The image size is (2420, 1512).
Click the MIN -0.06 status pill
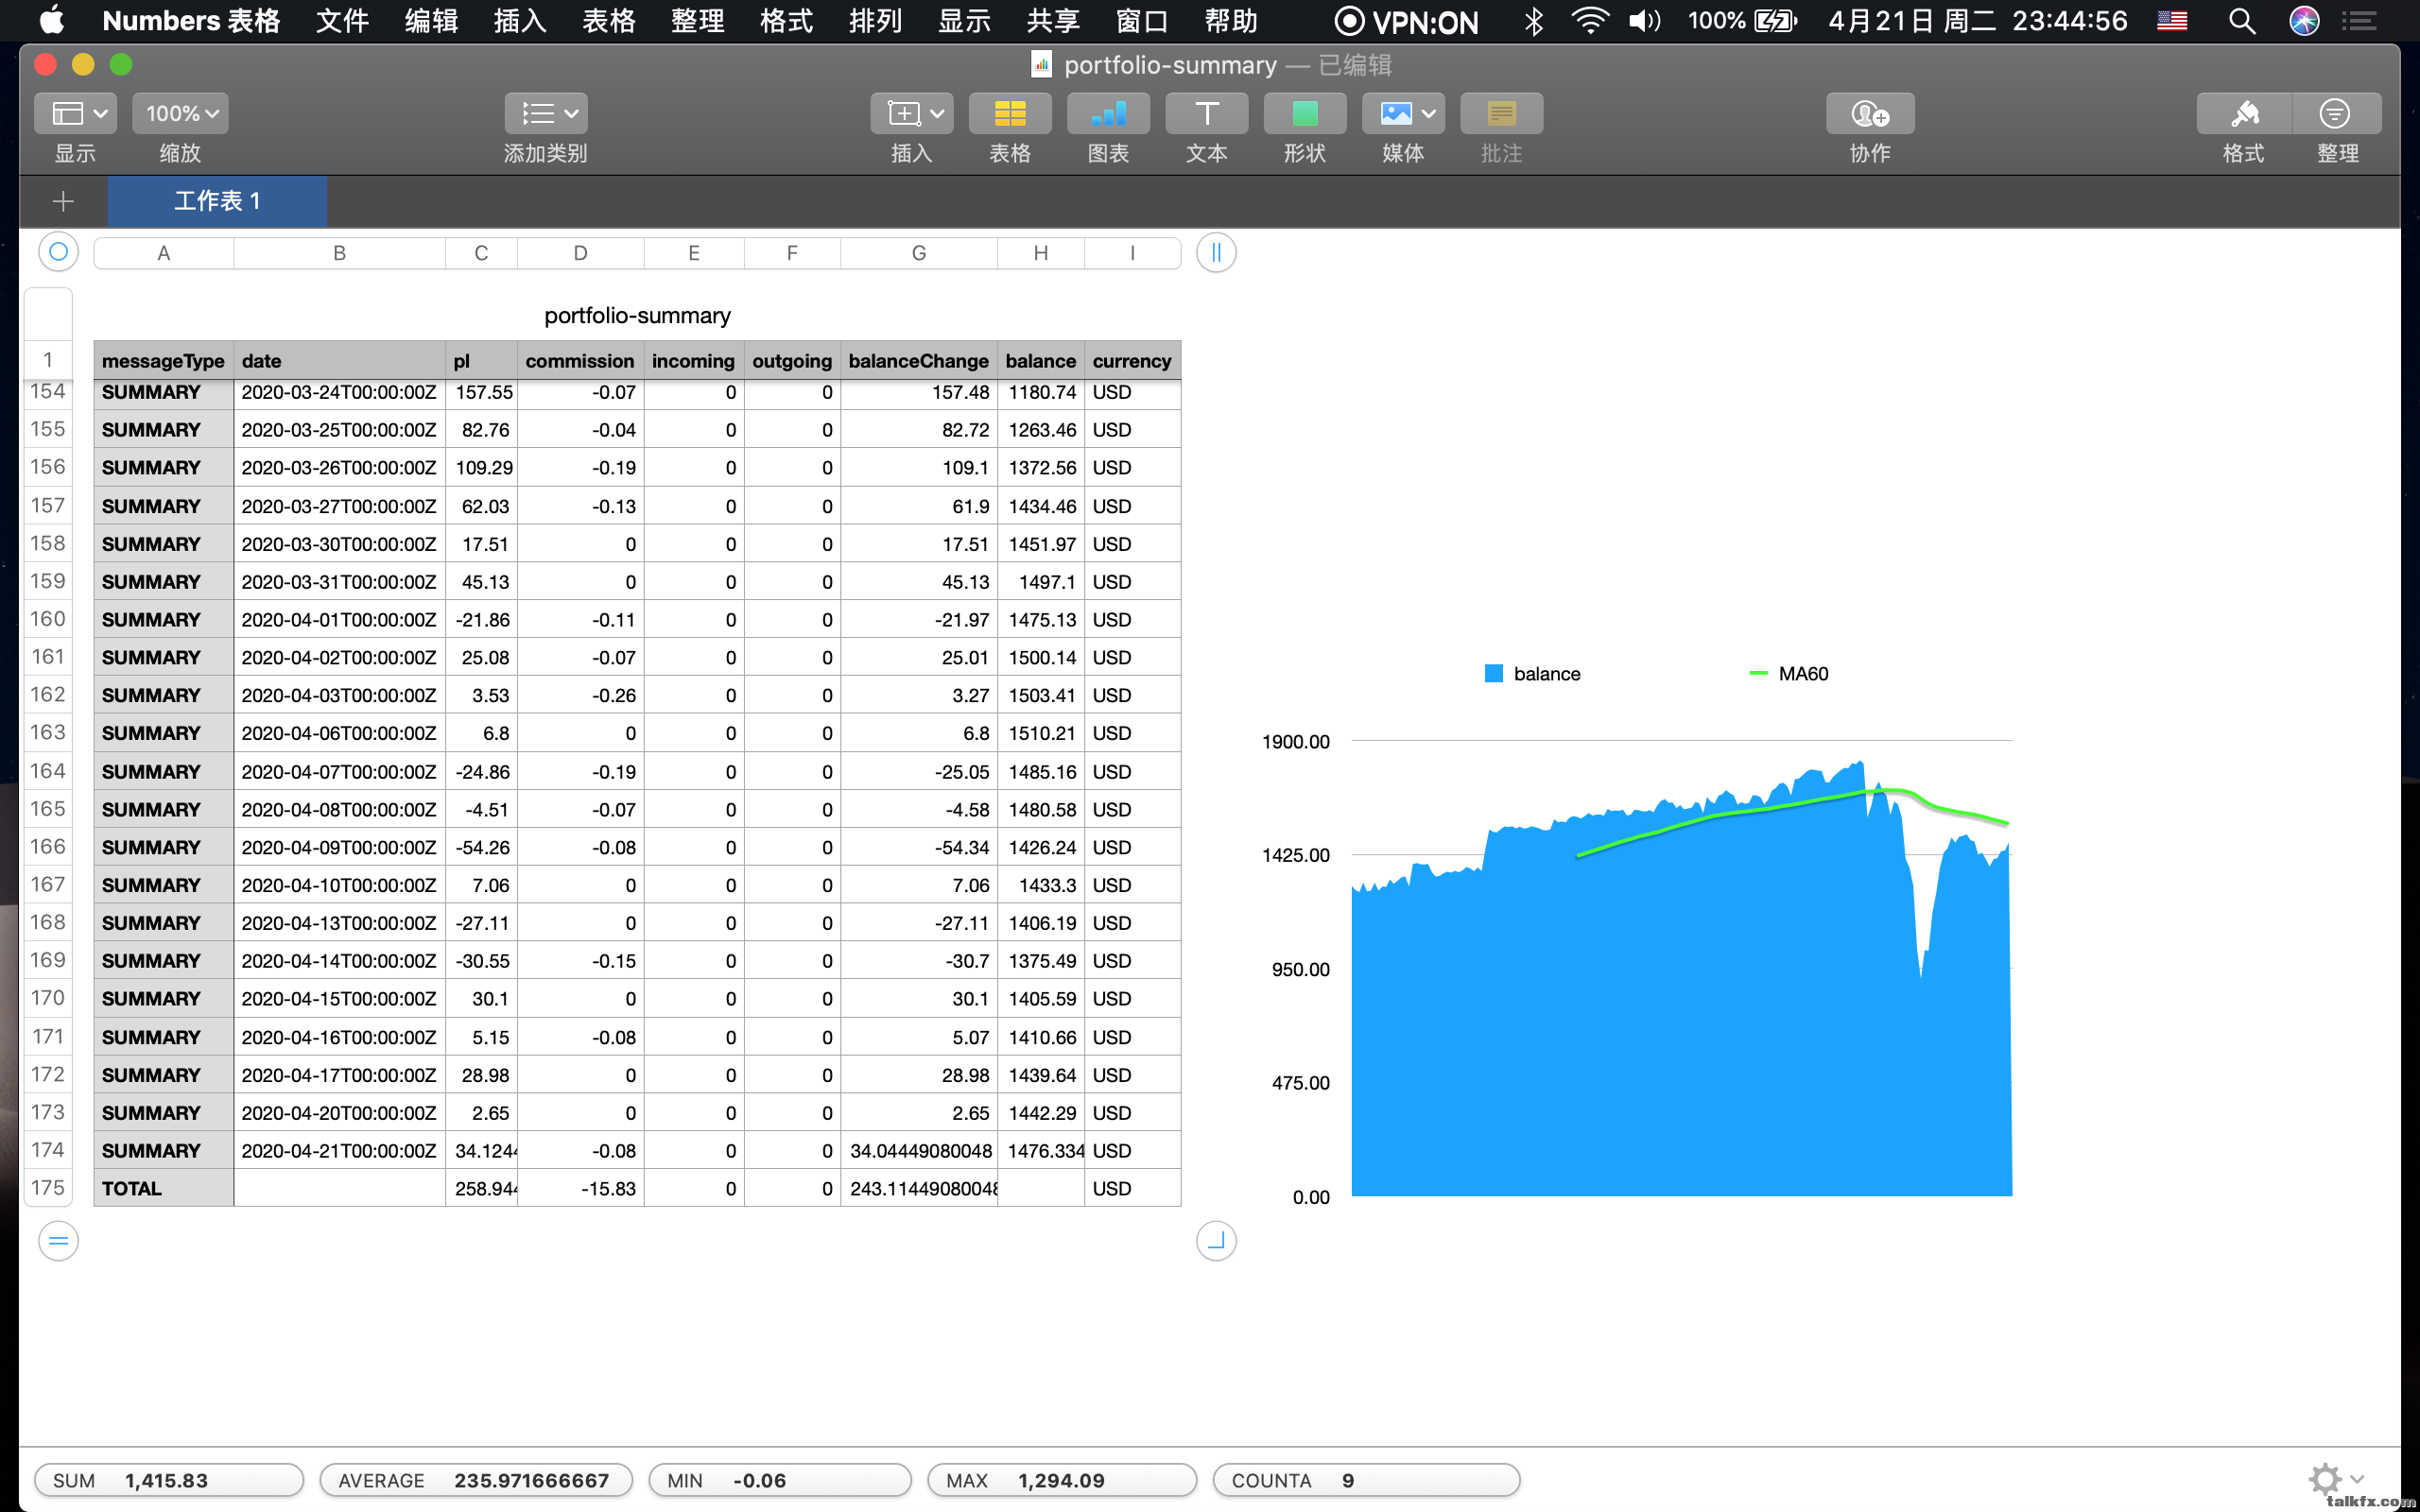pos(780,1480)
